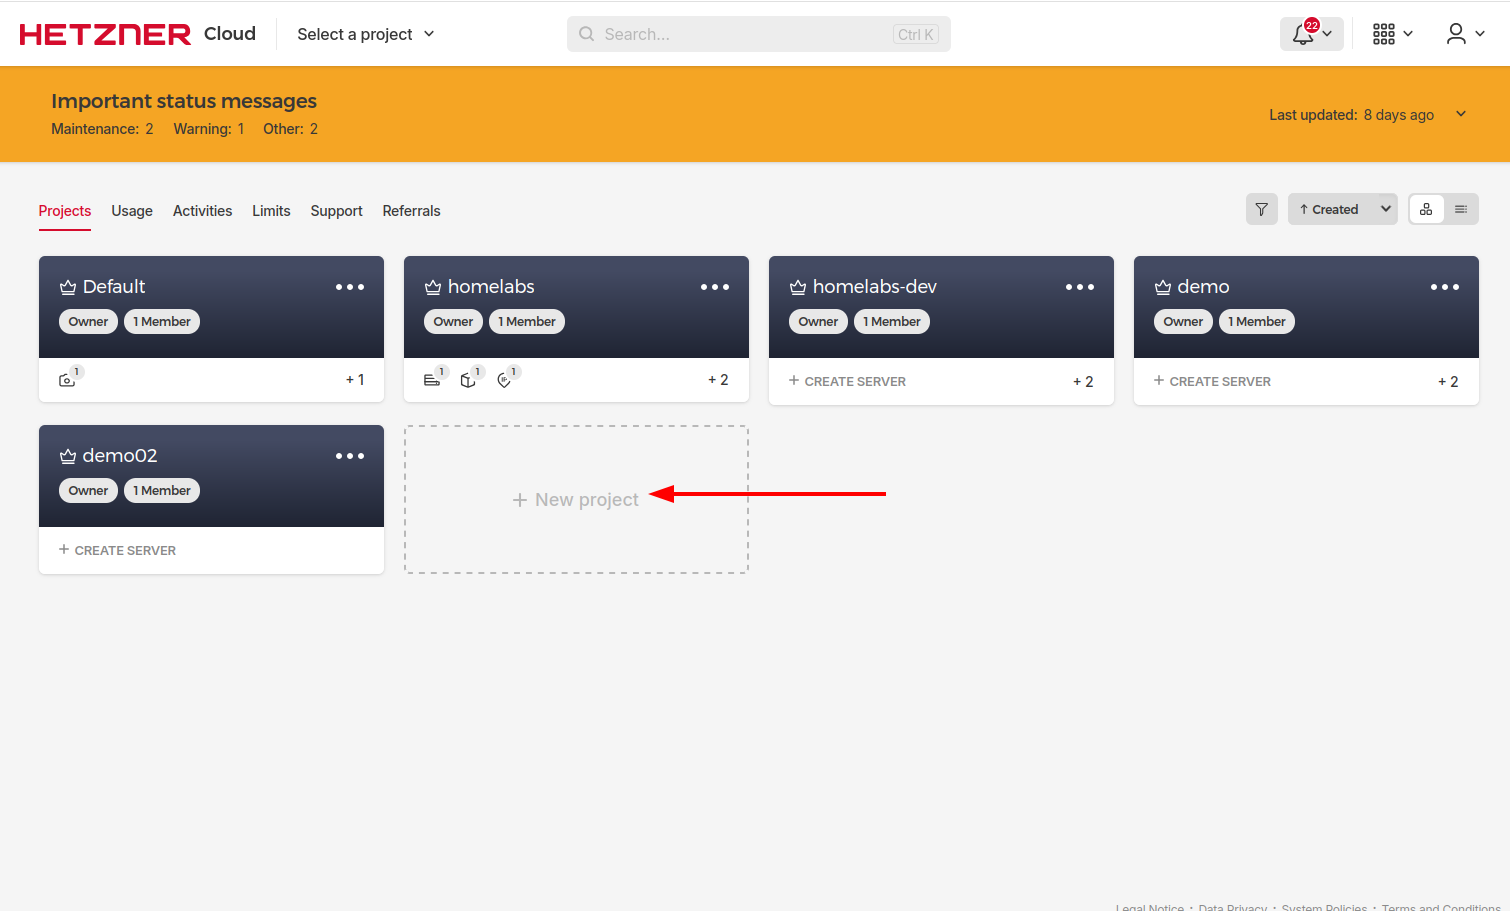
Task: Click +1 more resources in the Default project
Action: [355, 380]
